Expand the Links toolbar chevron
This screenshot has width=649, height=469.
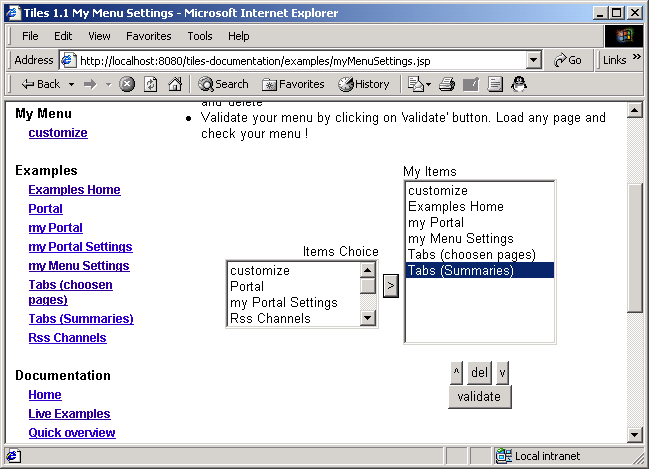point(637,57)
